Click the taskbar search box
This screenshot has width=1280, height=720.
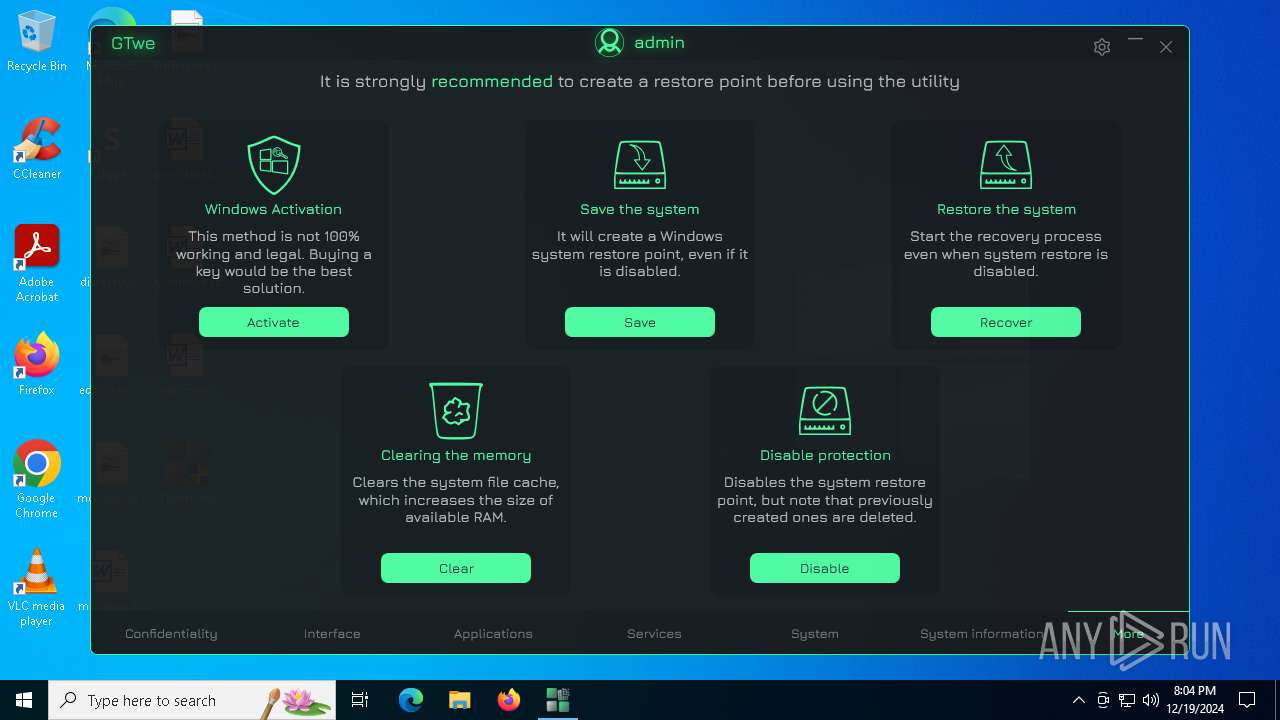[x=192, y=700]
